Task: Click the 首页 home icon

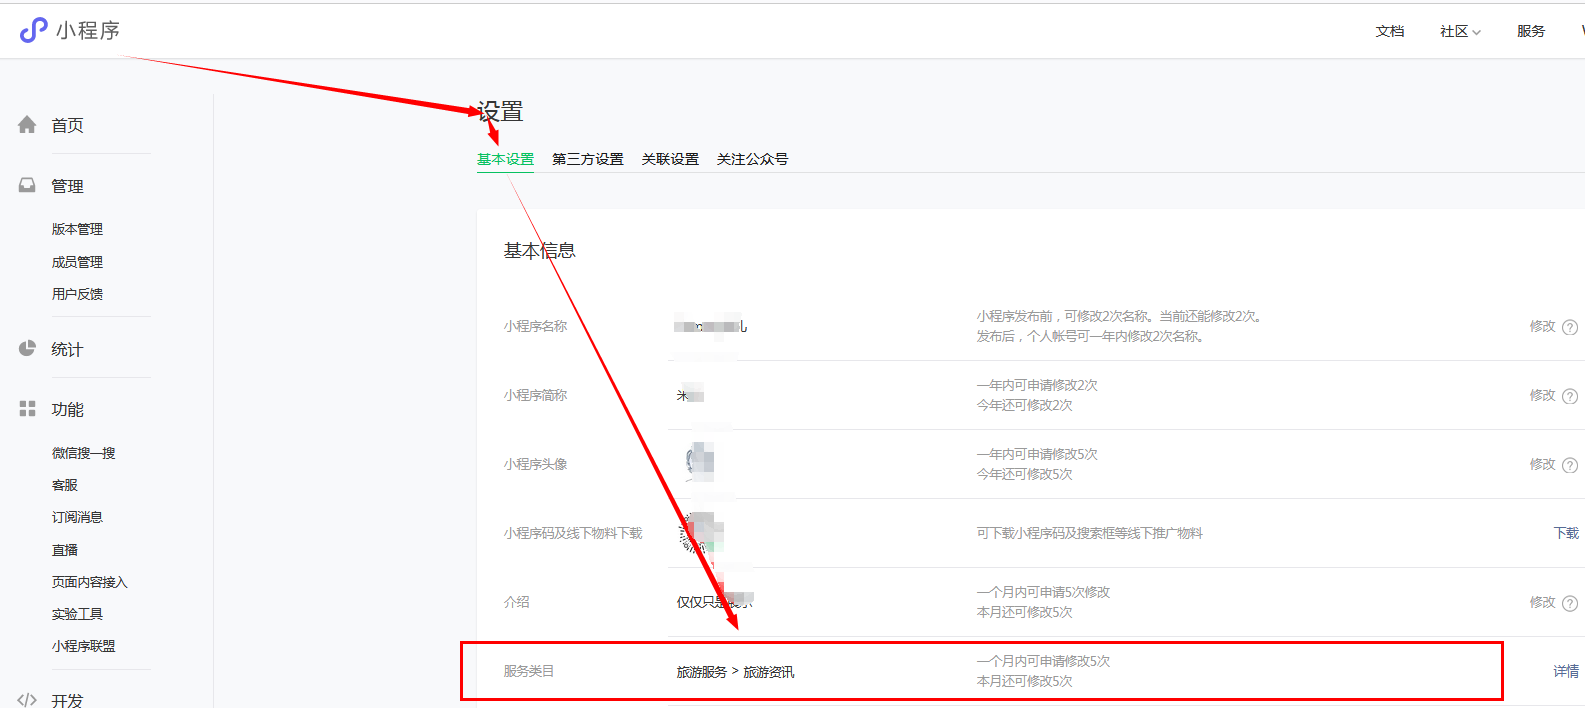Action: pyautogui.click(x=27, y=125)
